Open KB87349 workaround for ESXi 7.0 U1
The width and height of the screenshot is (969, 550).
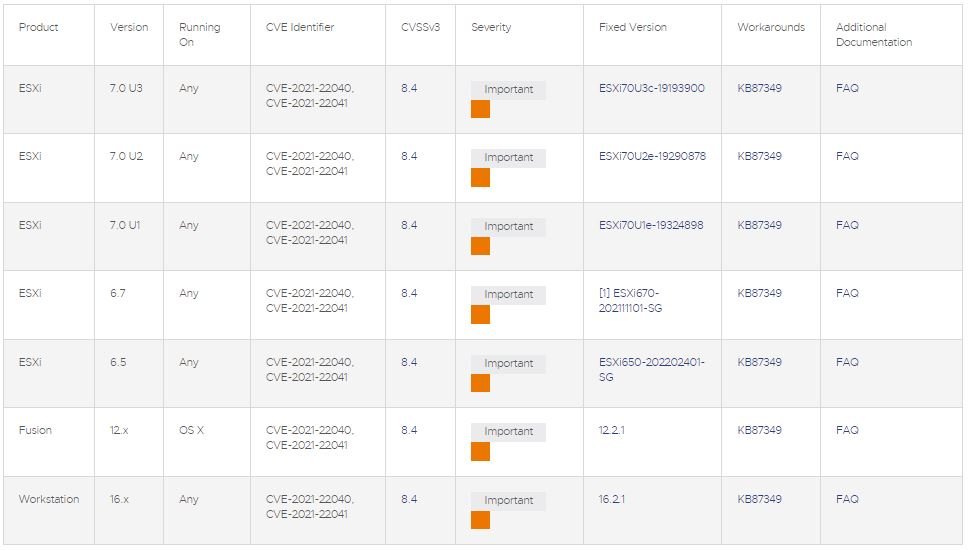click(x=759, y=225)
